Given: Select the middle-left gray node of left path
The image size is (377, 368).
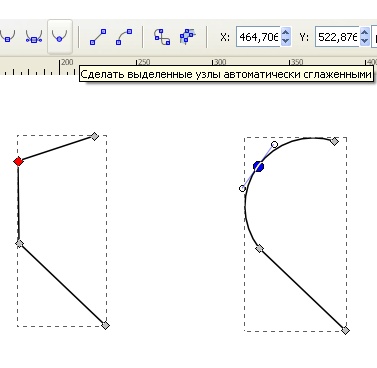Looking at the screenshot, I should (x=20, y=244).
